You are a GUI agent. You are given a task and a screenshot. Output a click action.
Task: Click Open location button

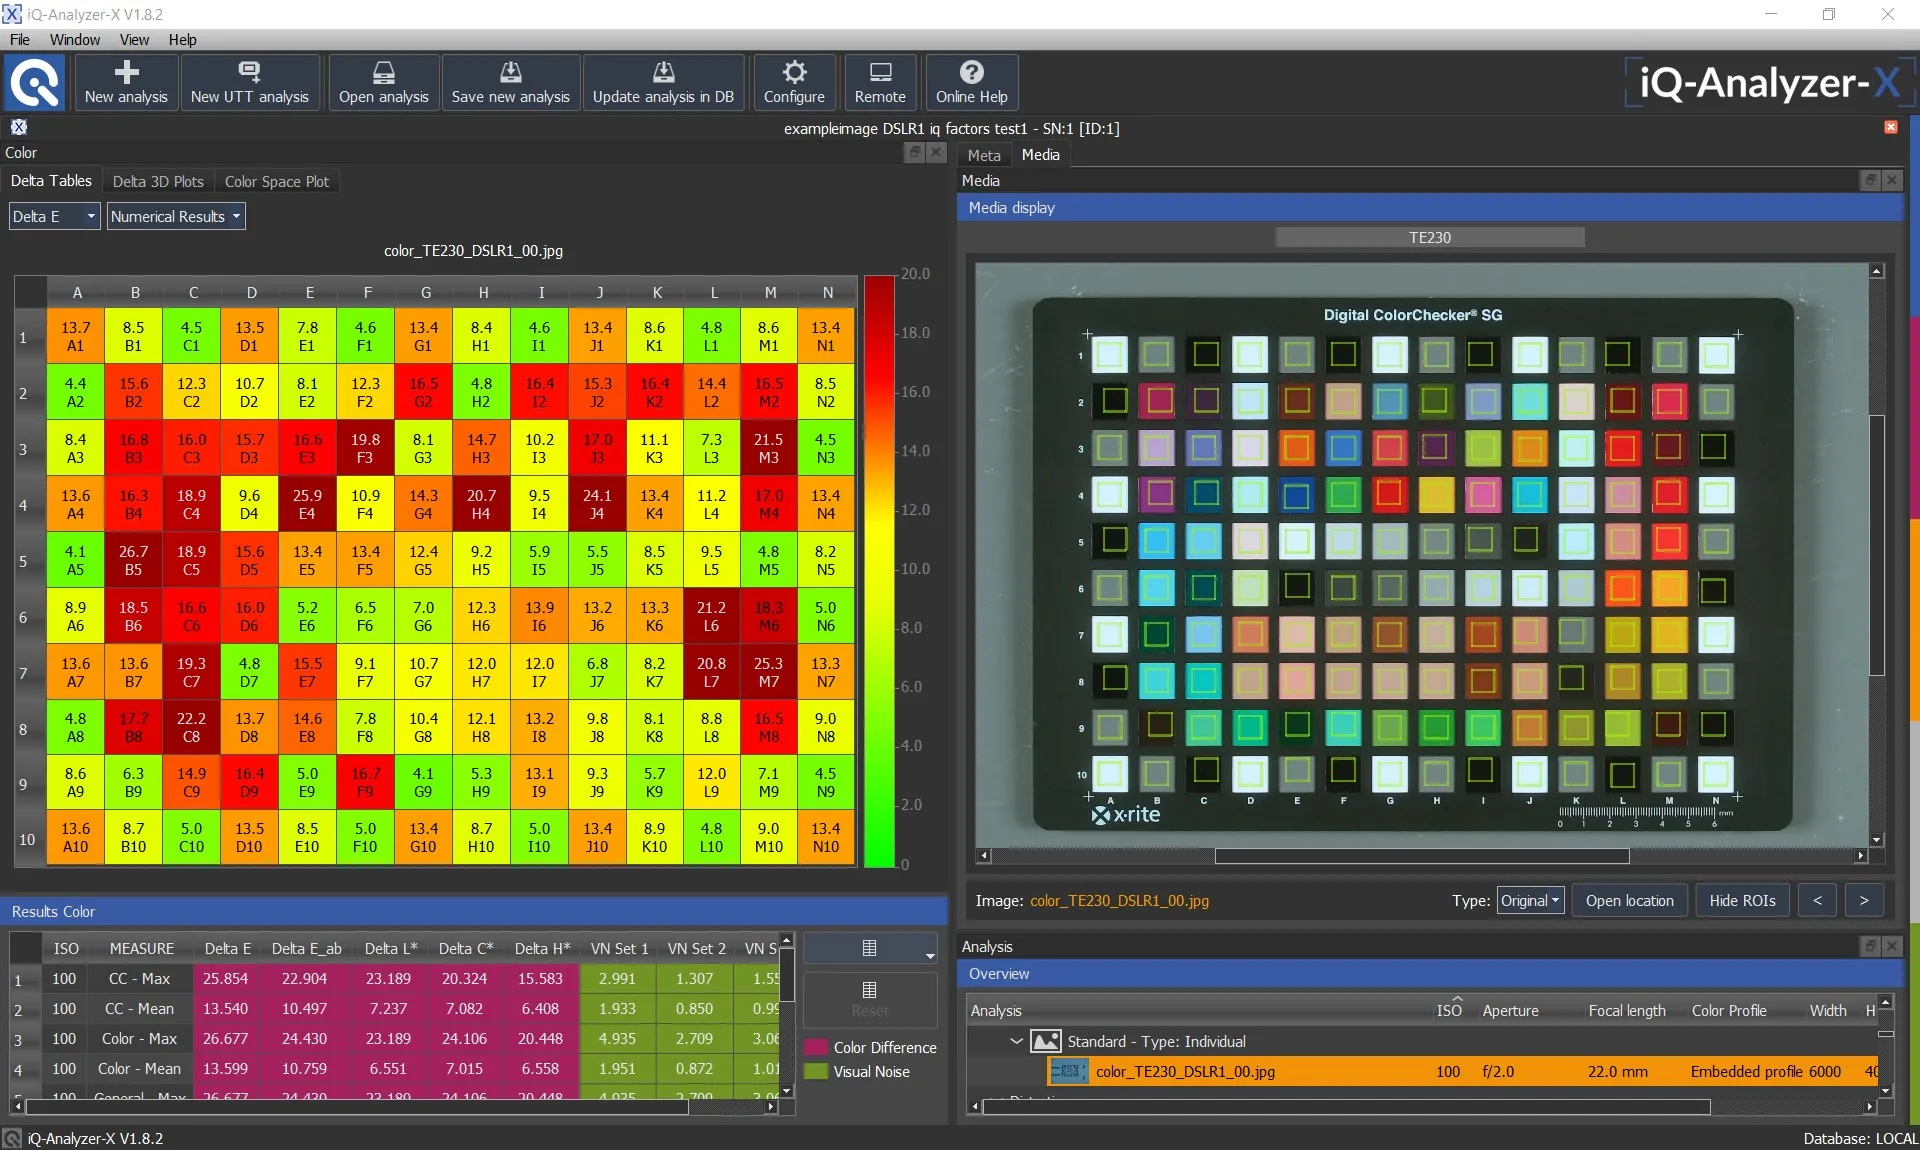point(1629,900)
